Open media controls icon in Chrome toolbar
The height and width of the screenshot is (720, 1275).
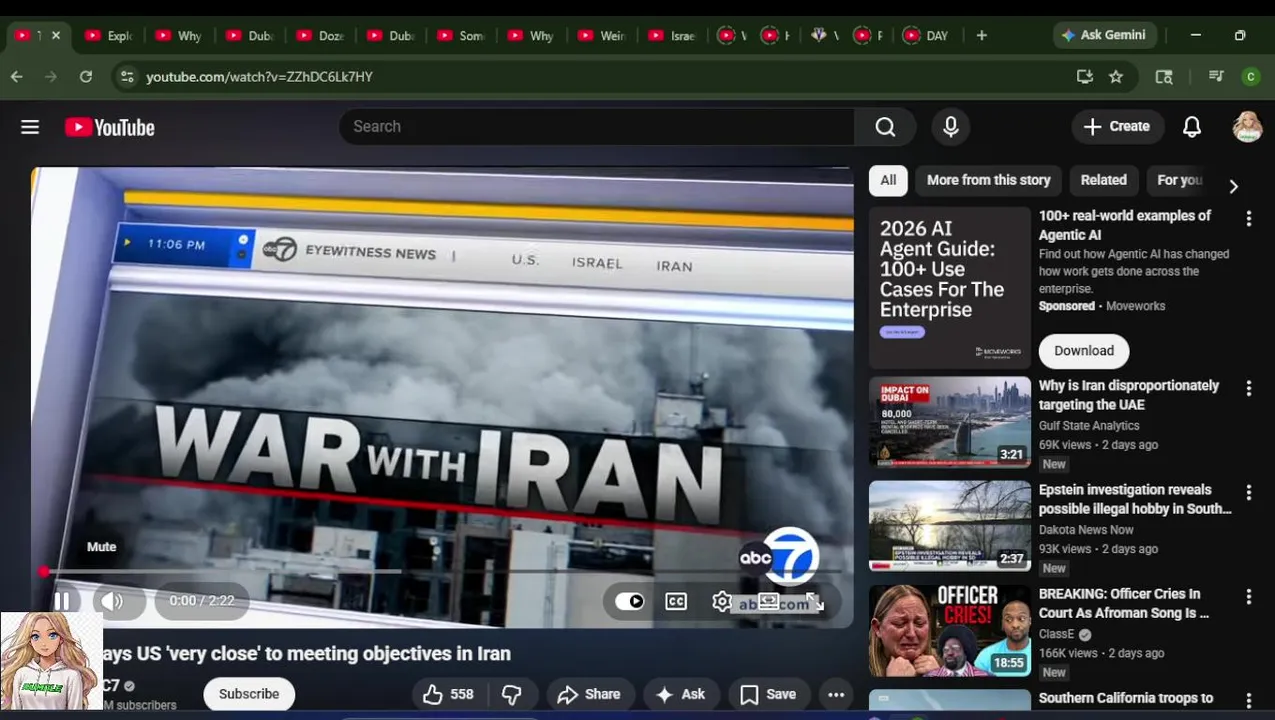click(1216, 76)
